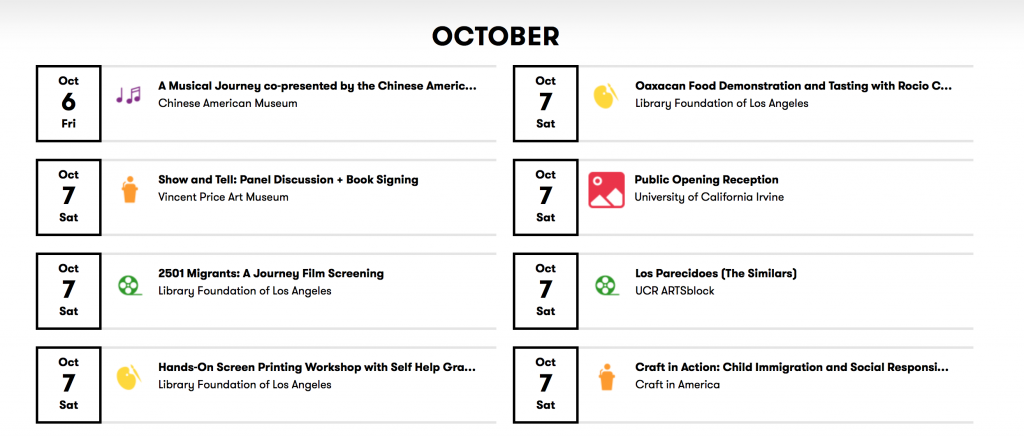
Task: Click the yellow palette icon for Screen Printing Workshop
Action: click(129, 377)
